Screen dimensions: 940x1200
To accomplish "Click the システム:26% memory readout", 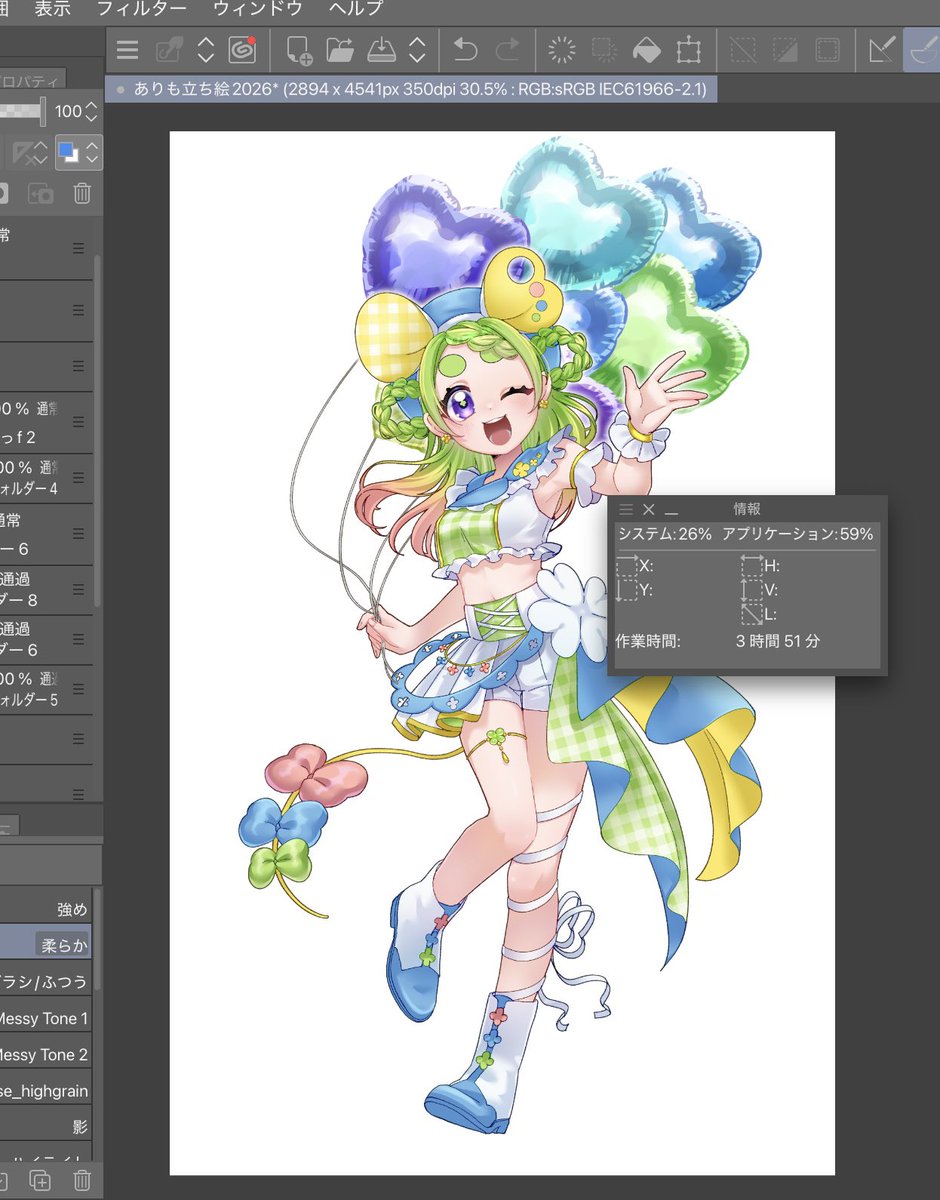I will [665, 534].
